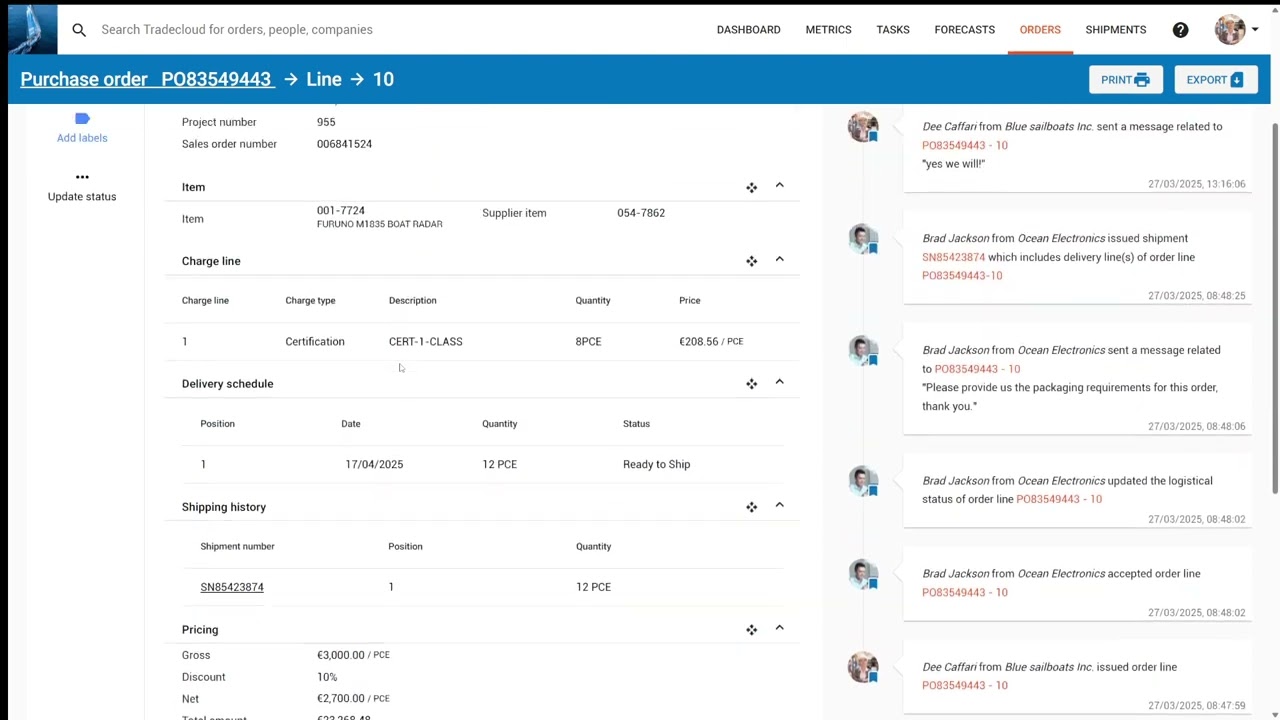Collapse the Delivery schedule section

(780, 382)
